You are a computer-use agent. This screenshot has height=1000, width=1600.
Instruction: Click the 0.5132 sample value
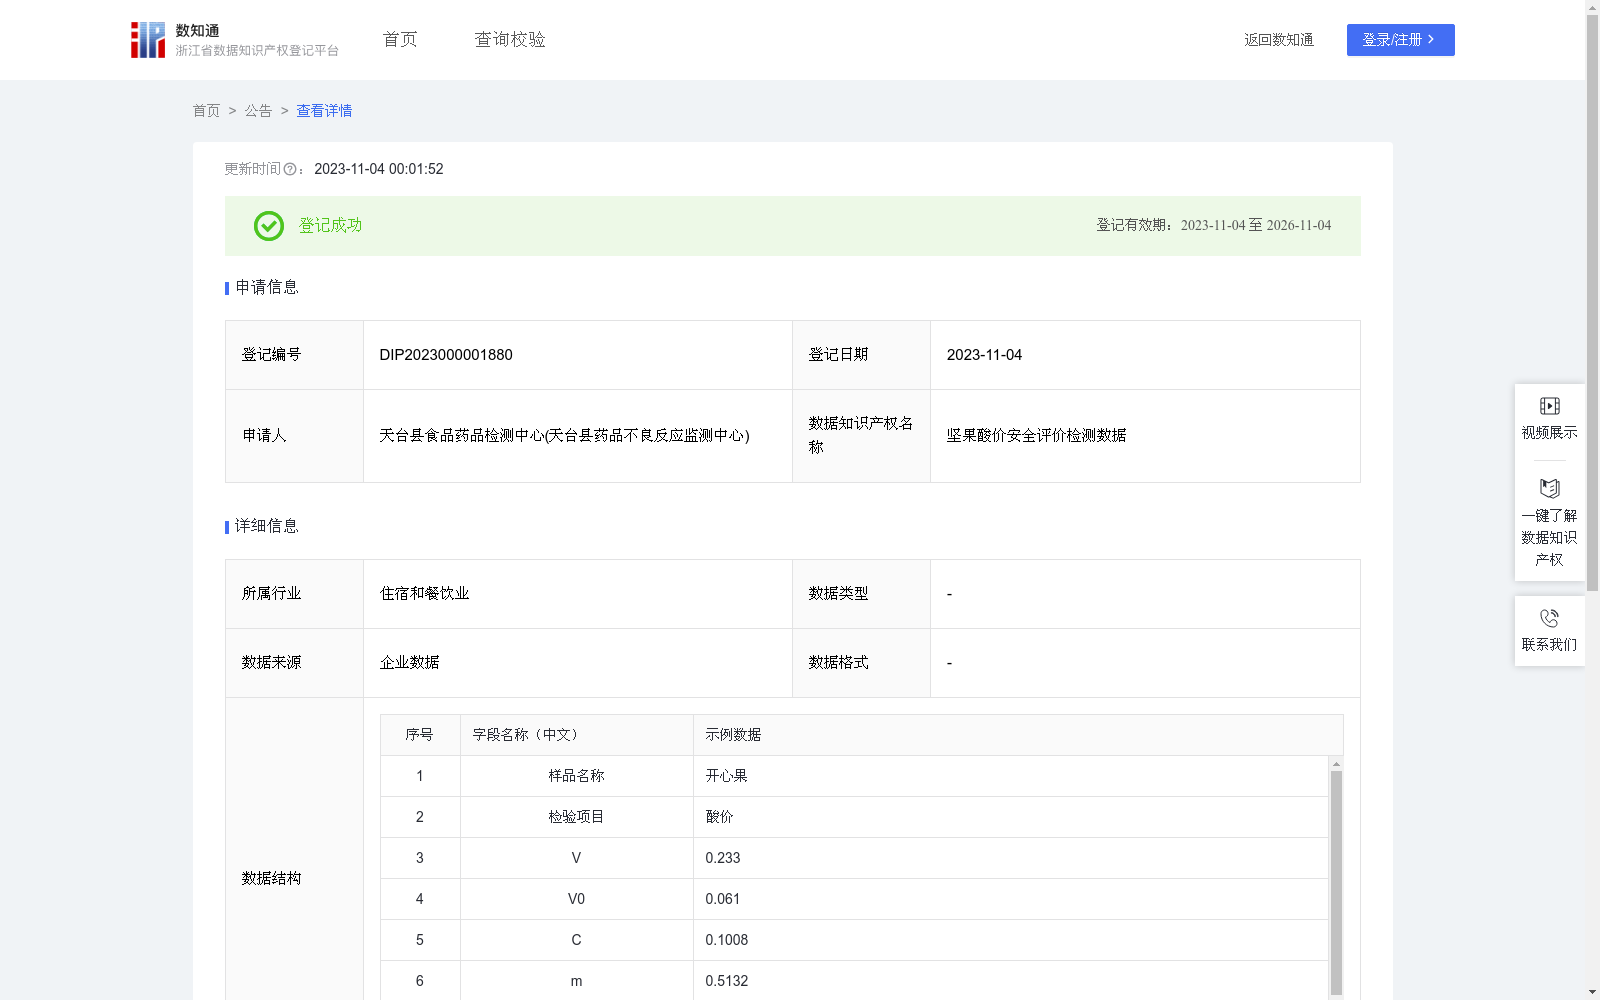click(727, 981)
